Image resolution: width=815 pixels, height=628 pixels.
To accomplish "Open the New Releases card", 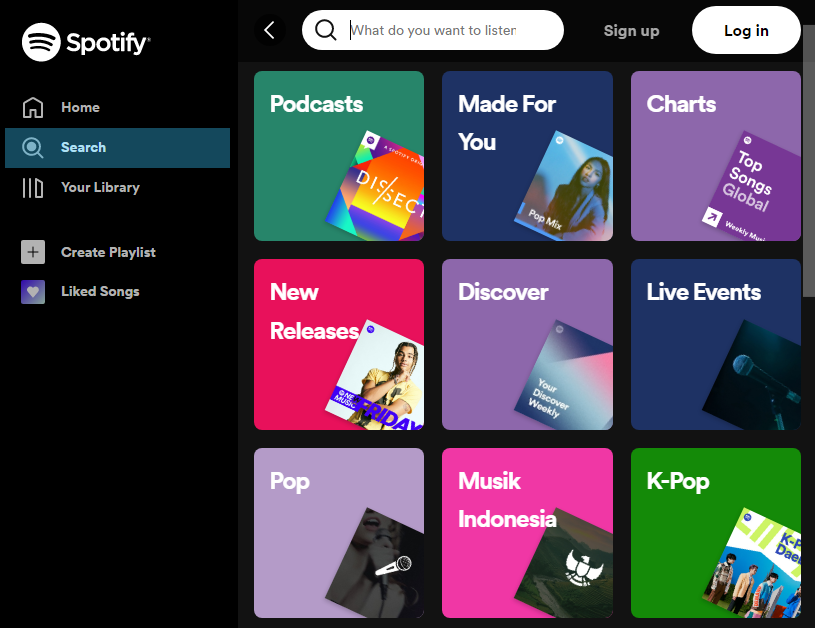I will click(339, 345).
